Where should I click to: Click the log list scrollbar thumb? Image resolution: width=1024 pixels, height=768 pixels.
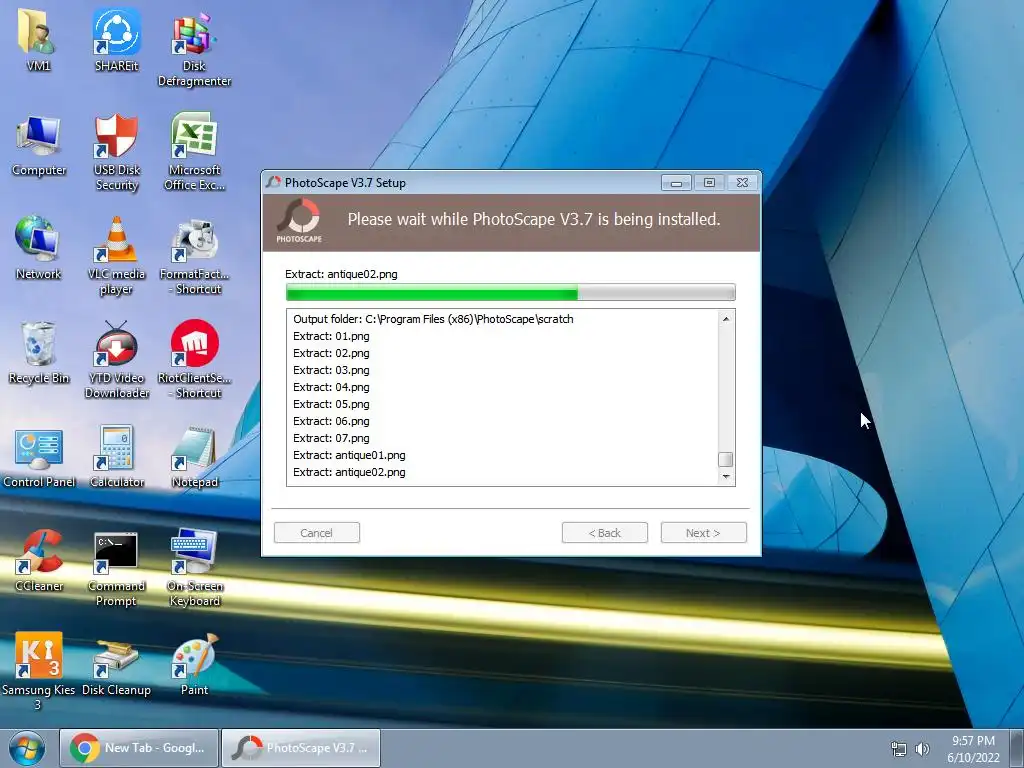(x=726, y=459)
